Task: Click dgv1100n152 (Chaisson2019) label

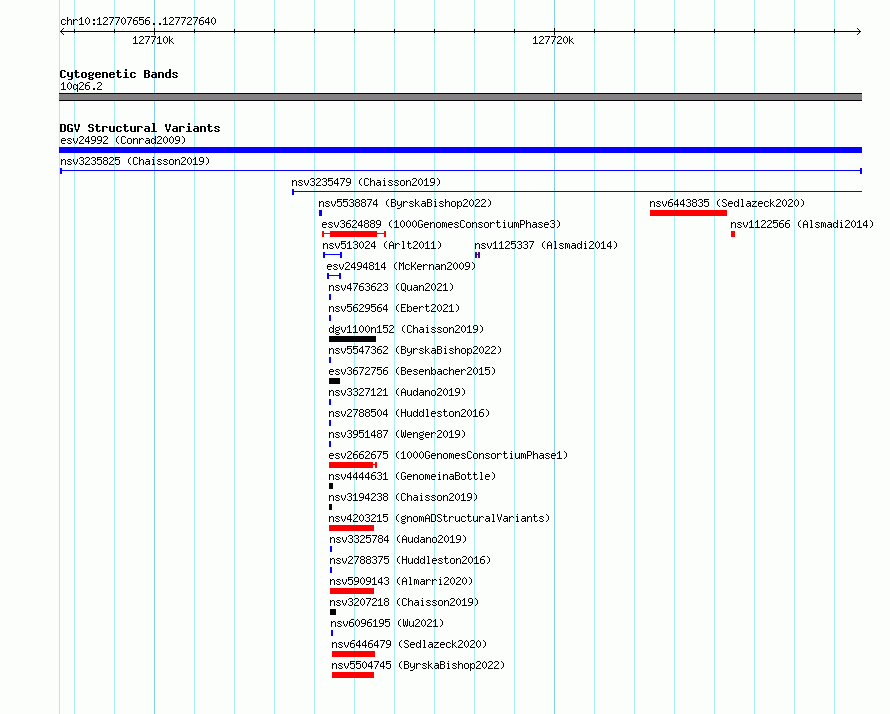Action: click(406, 329)
